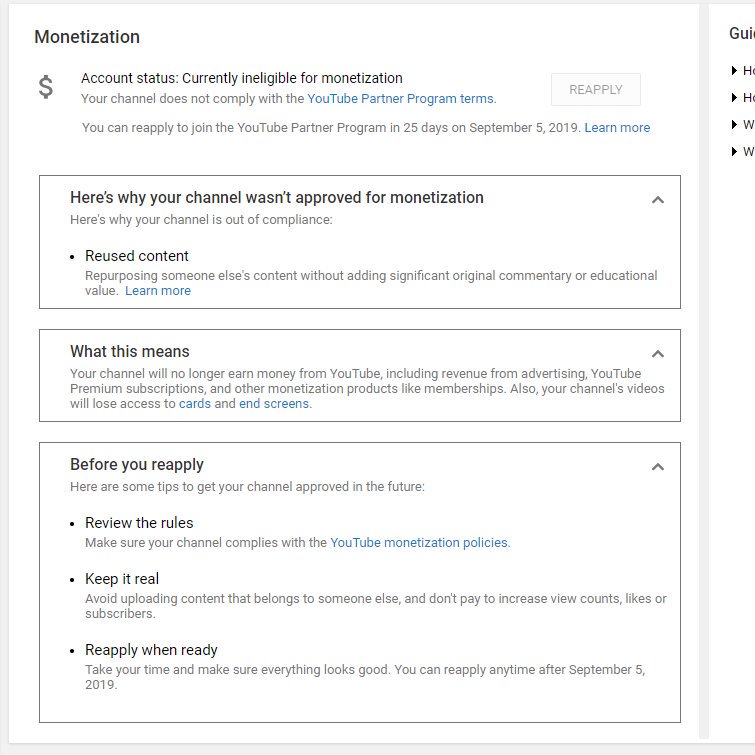
Task: Expand the third triangle item in the Guide sidebar
Action: pos(734,125)
